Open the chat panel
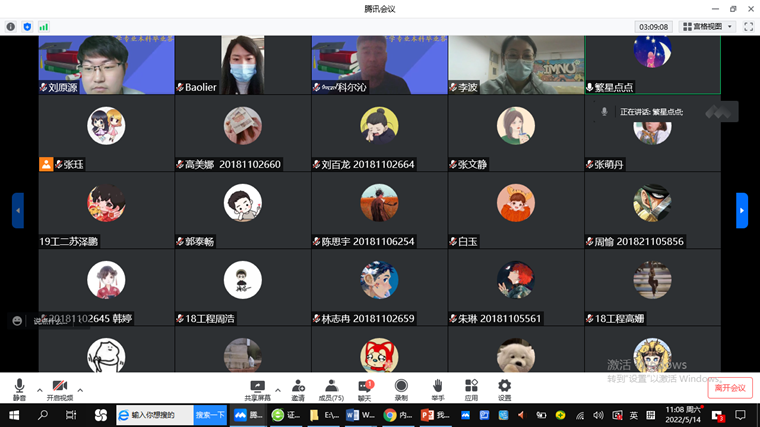Image resolution: width=760 pixels, height=427 pixels. [x=365, y=388]
